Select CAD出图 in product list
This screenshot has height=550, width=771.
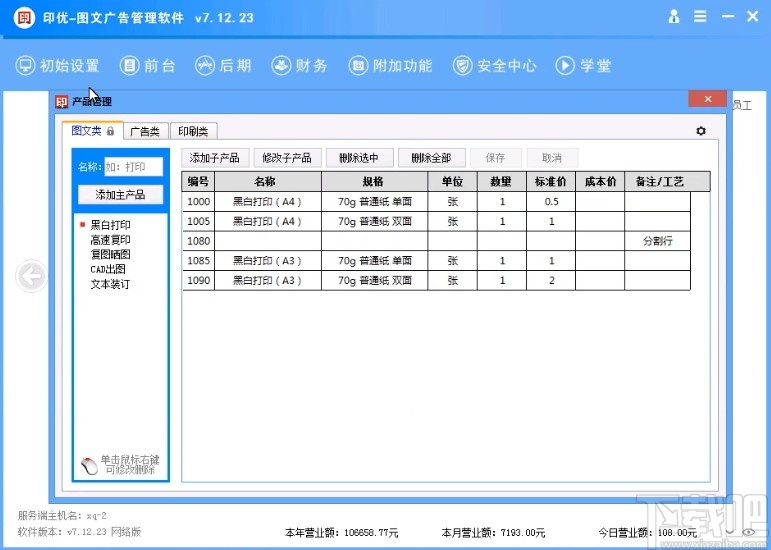pyautogui.click(x=108, y=269)
